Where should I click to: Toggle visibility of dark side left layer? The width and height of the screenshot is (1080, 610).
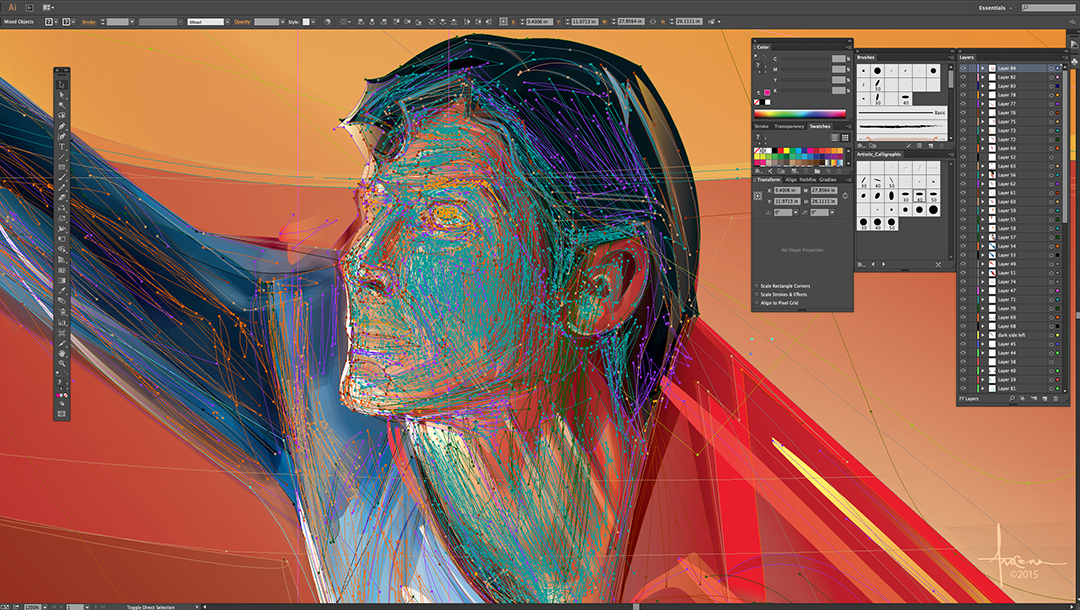pos(963,335)
